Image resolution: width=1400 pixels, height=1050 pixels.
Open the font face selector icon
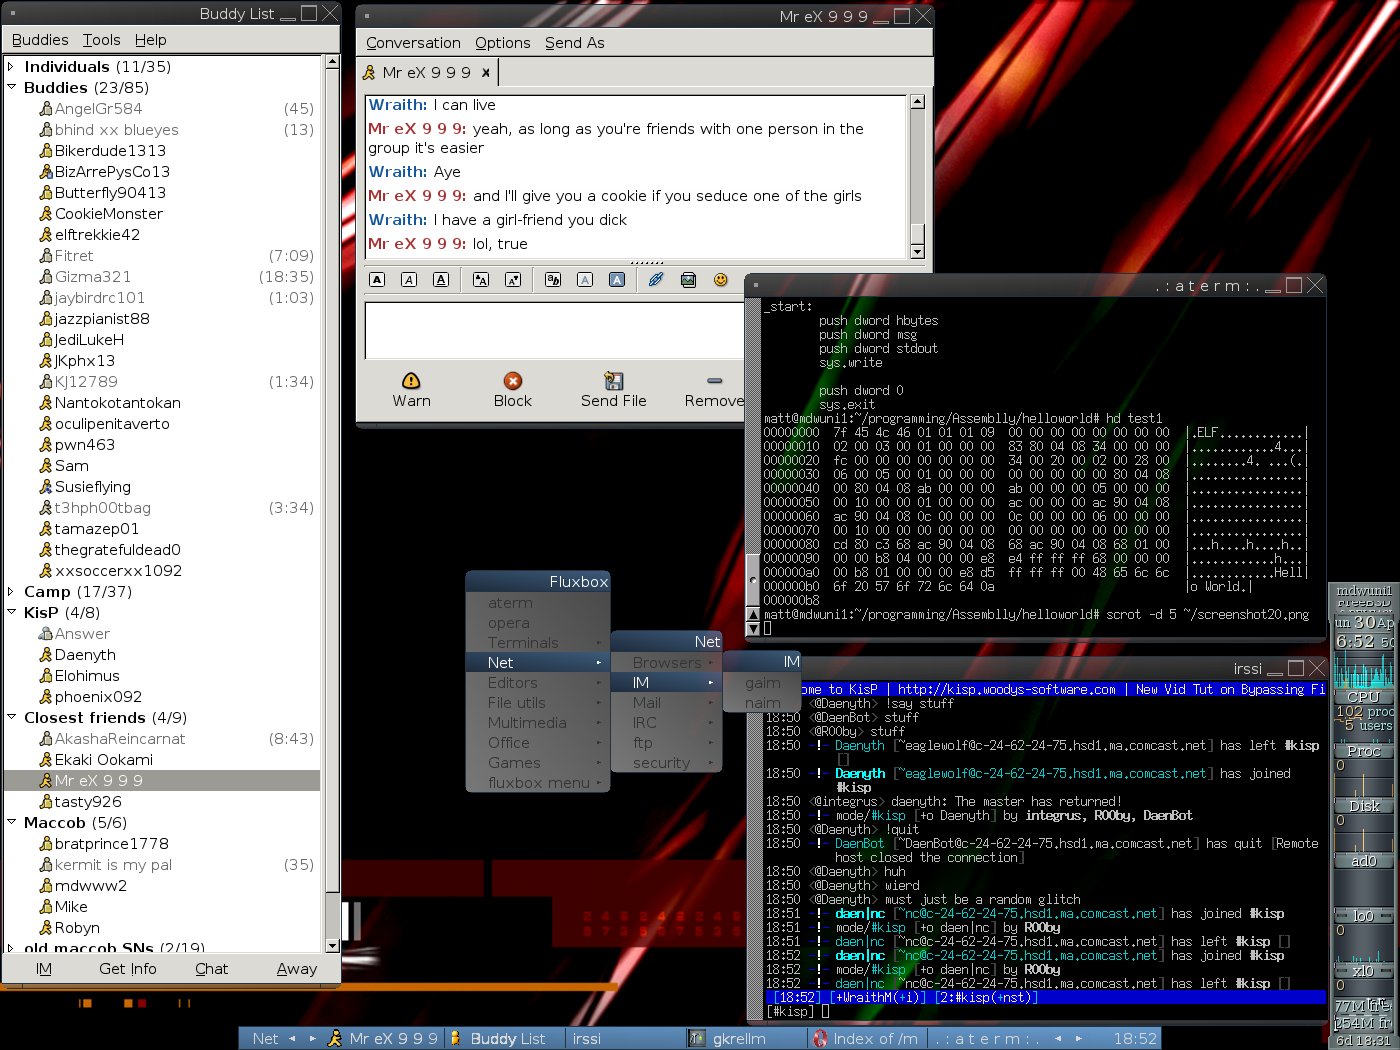(553, 280)
